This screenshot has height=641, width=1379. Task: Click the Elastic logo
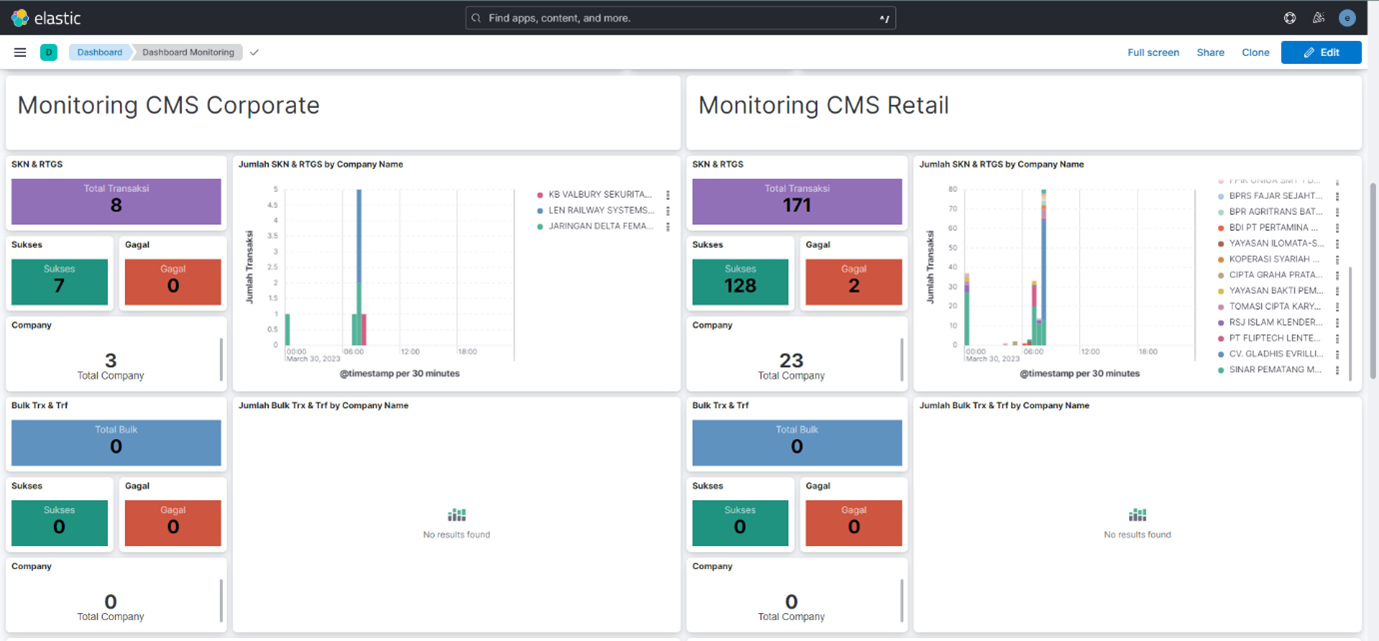45,18
